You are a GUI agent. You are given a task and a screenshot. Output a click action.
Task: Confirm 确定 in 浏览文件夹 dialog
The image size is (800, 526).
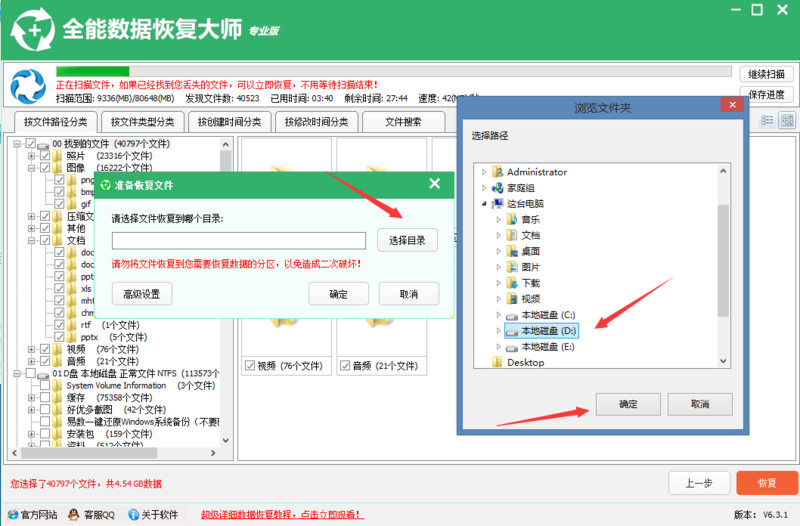click(x=628, y=404)
